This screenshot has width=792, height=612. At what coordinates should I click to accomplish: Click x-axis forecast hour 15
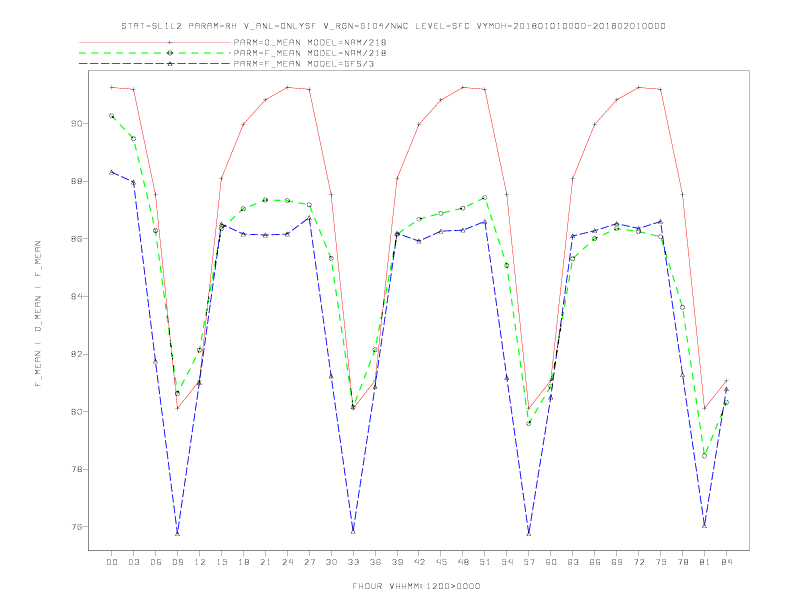tap(221, 562)
